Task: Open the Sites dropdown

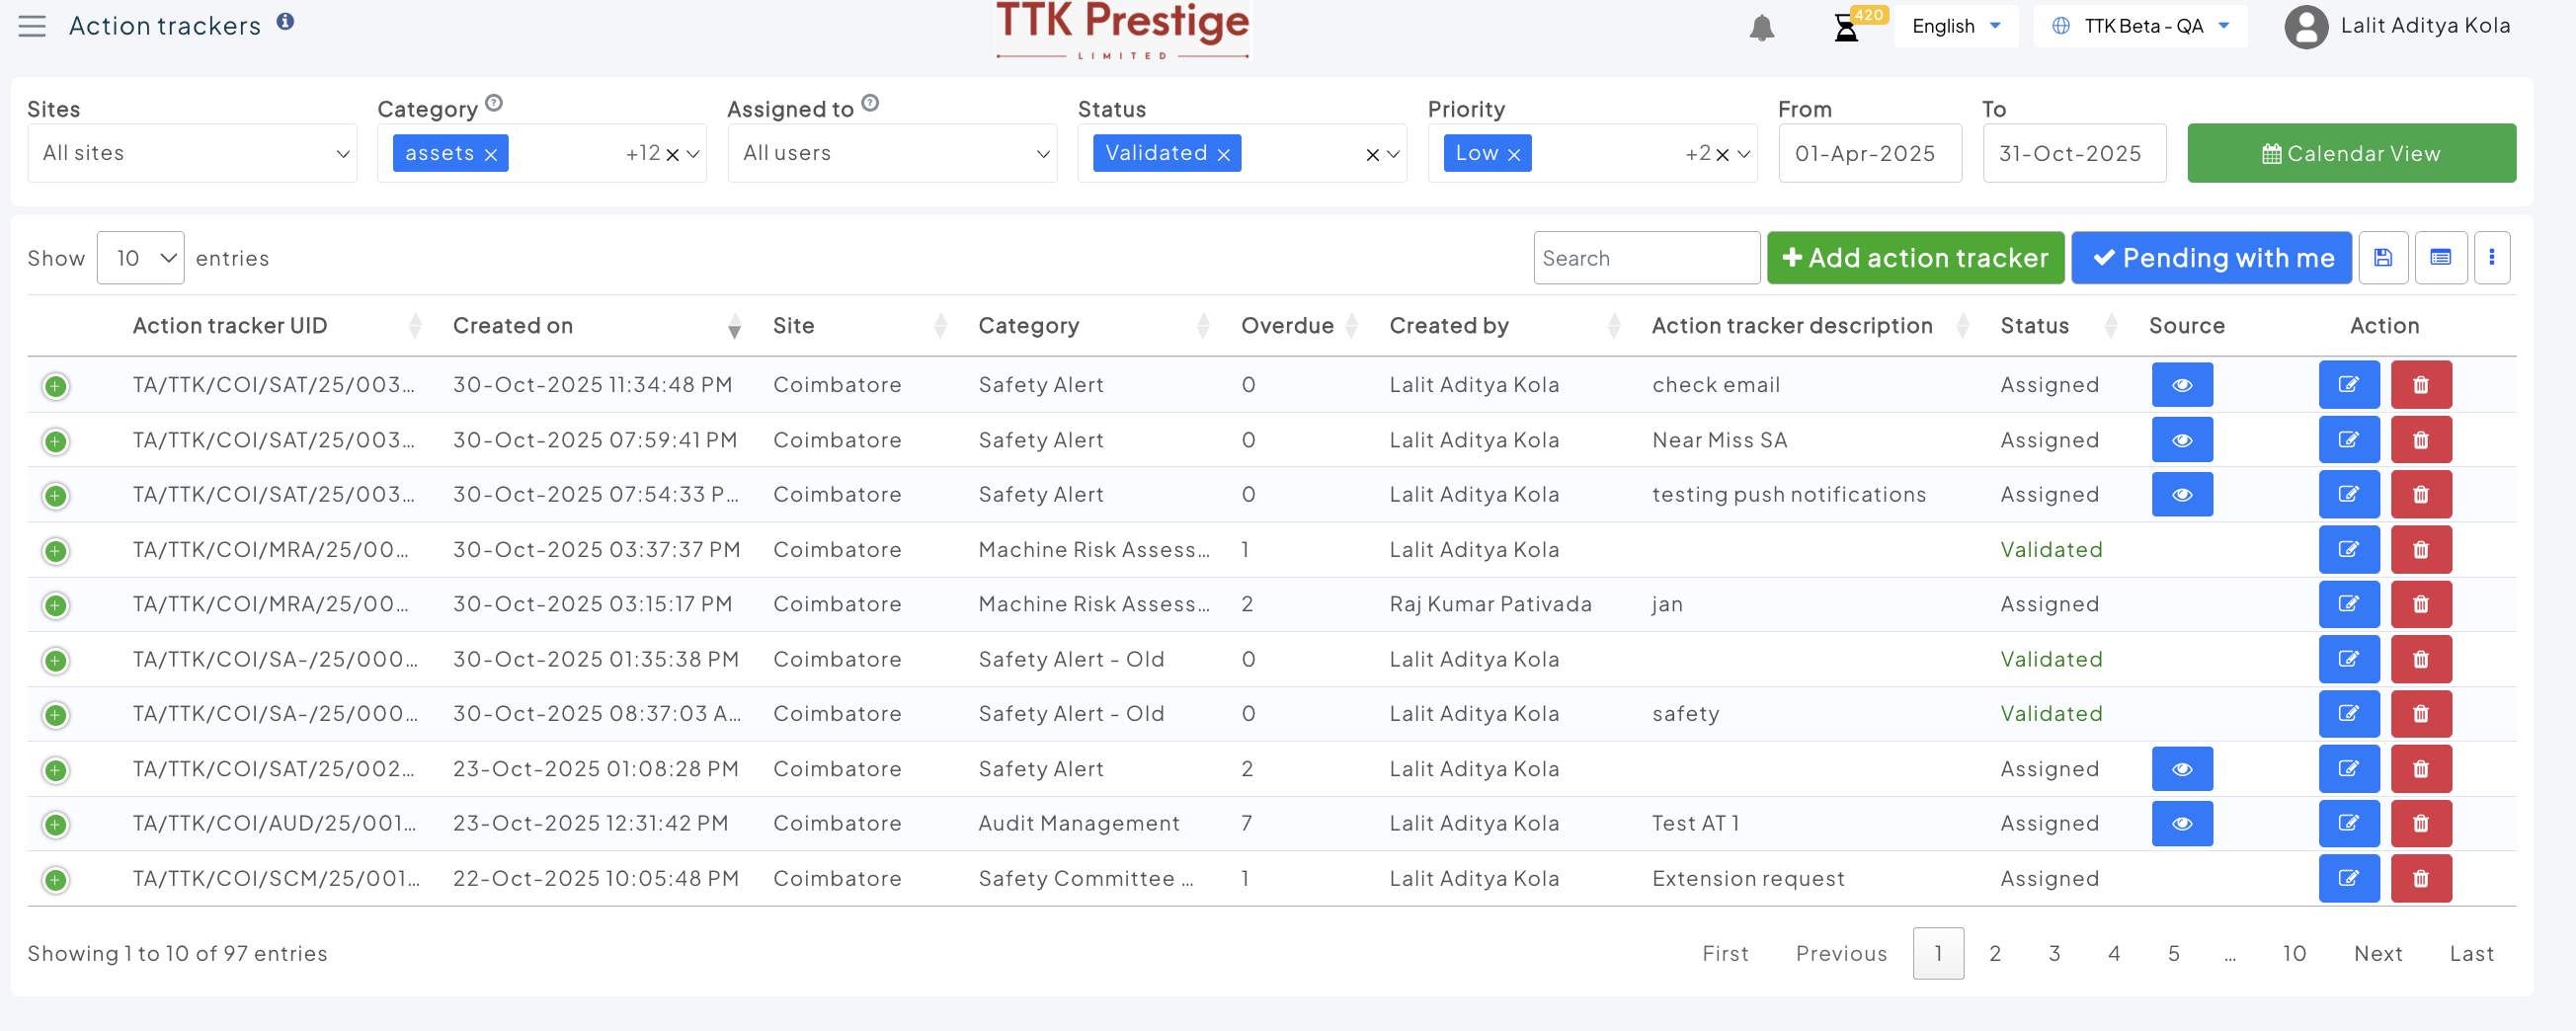Action: point(192,153)
